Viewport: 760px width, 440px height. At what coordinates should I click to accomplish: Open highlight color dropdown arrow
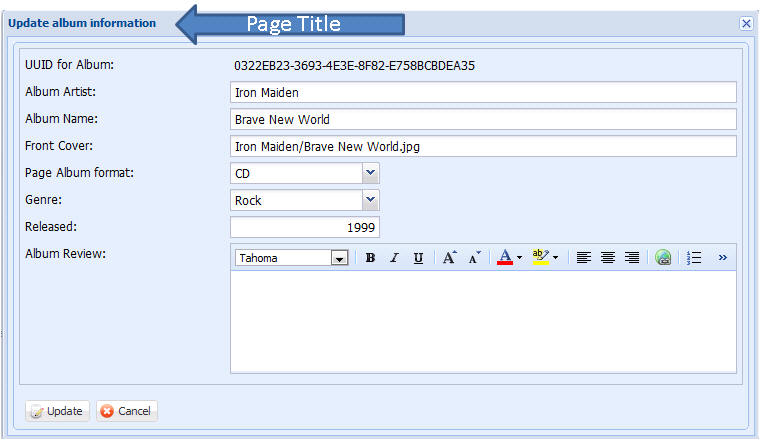pyautogui.click(x=555, y=258)
